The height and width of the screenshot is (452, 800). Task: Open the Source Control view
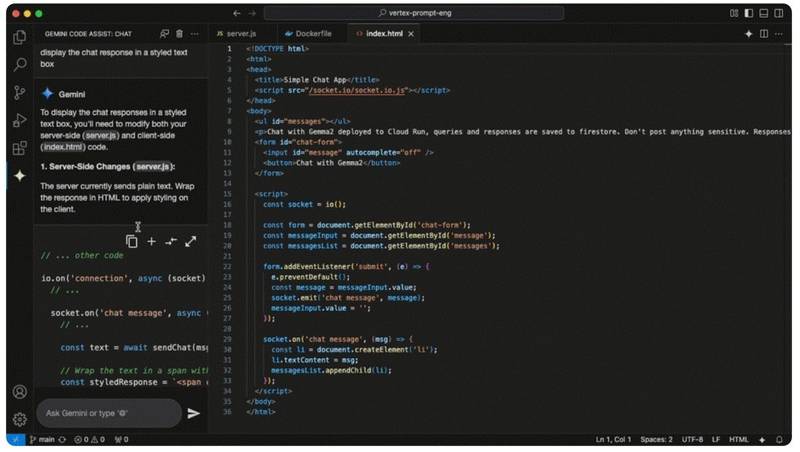(19, 92)
